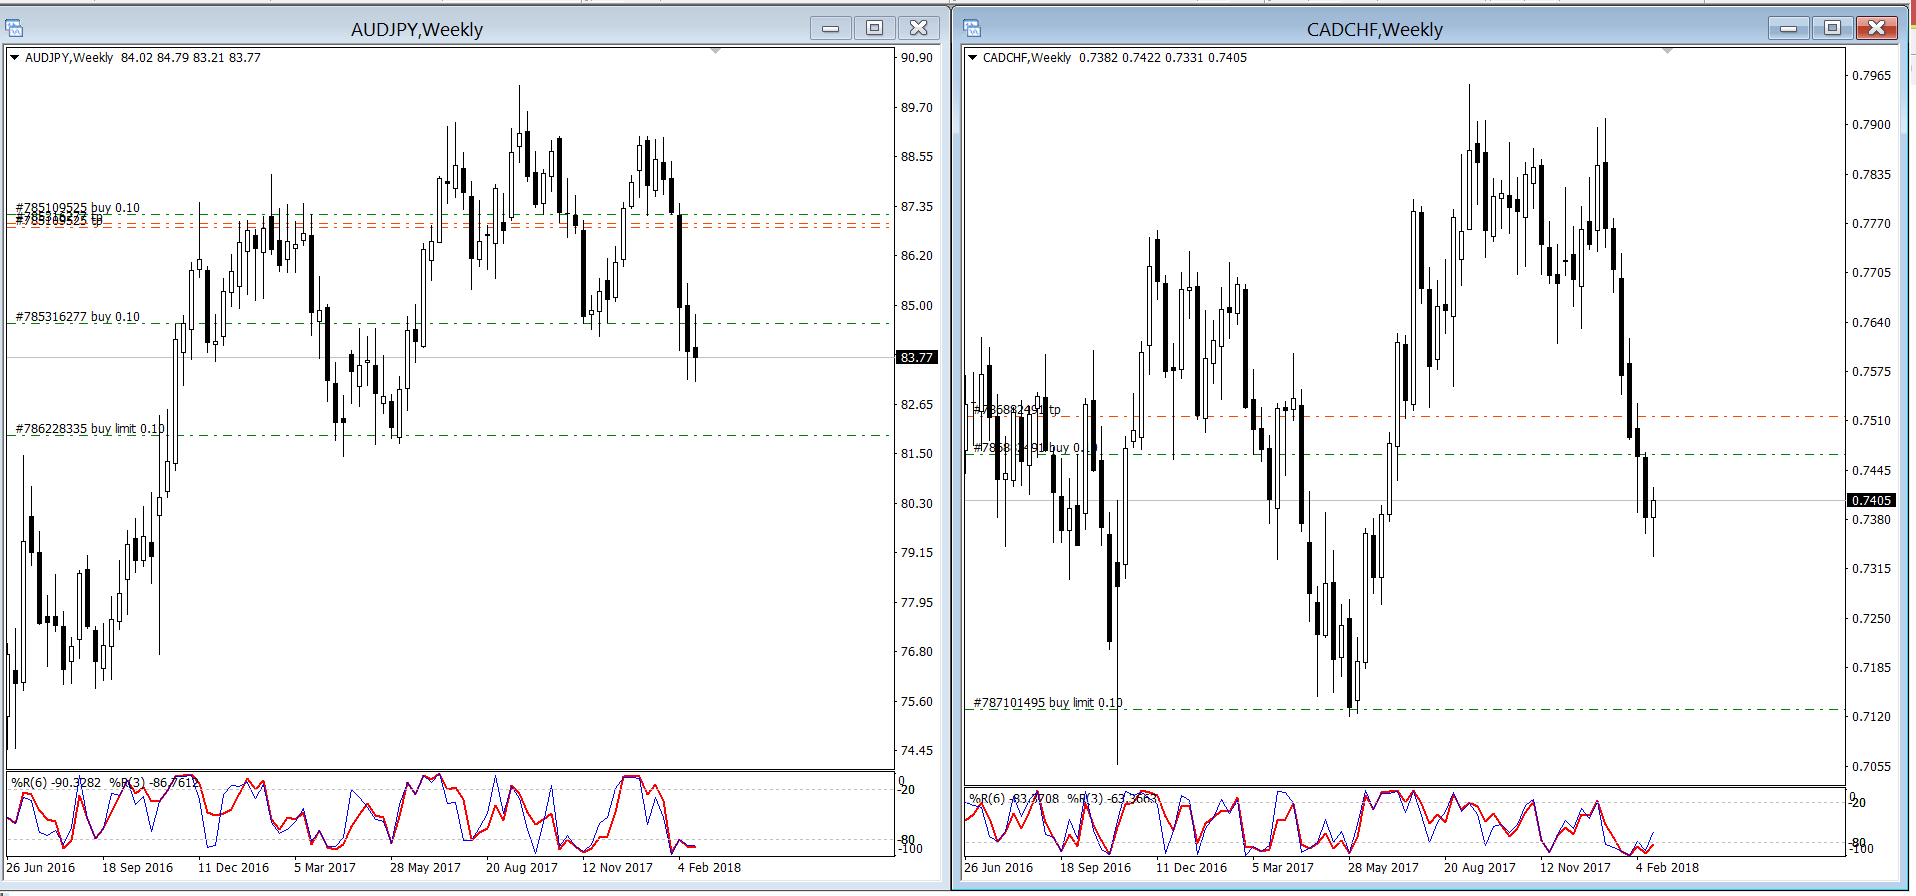Click 90.90 on AUDJPY price scale
Screen dimensions: 1916x896
pyautogui.click(x=917, y=58)
